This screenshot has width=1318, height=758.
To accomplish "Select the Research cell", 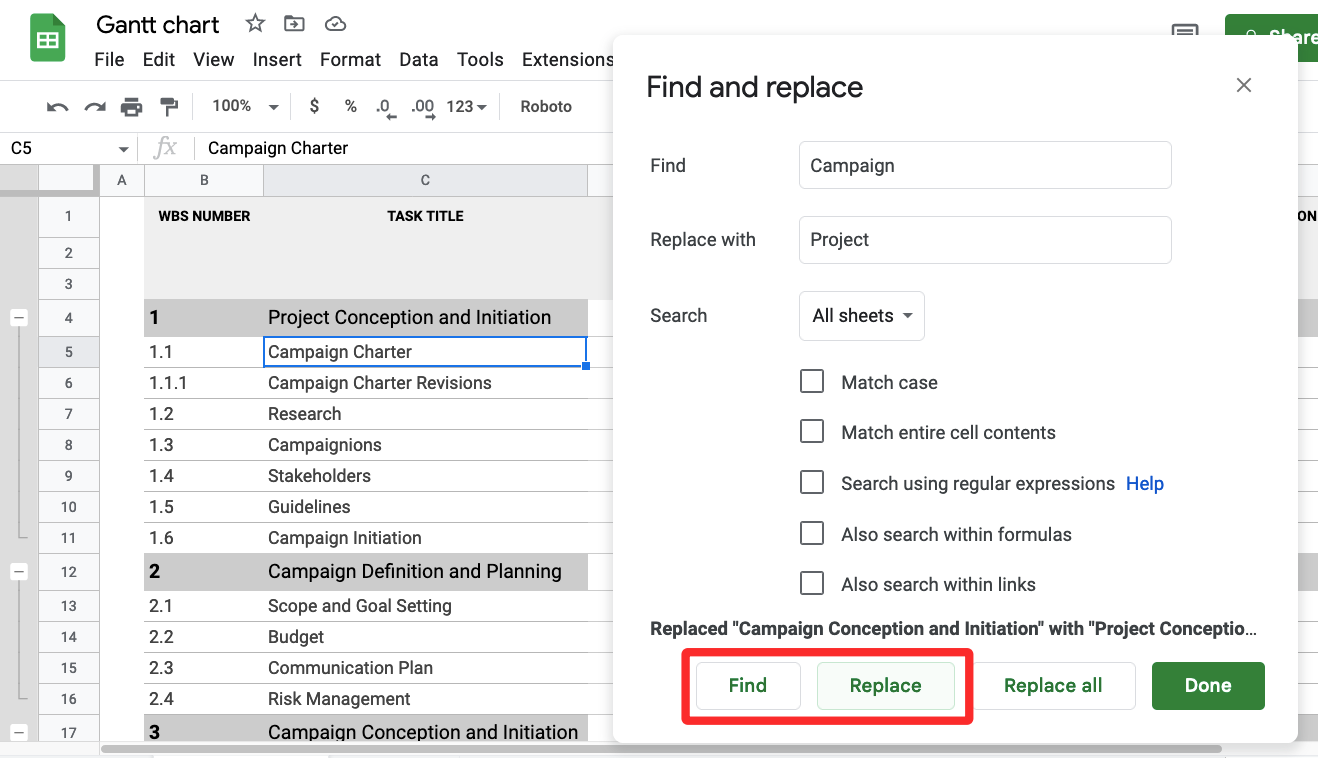I will [425, 414].
